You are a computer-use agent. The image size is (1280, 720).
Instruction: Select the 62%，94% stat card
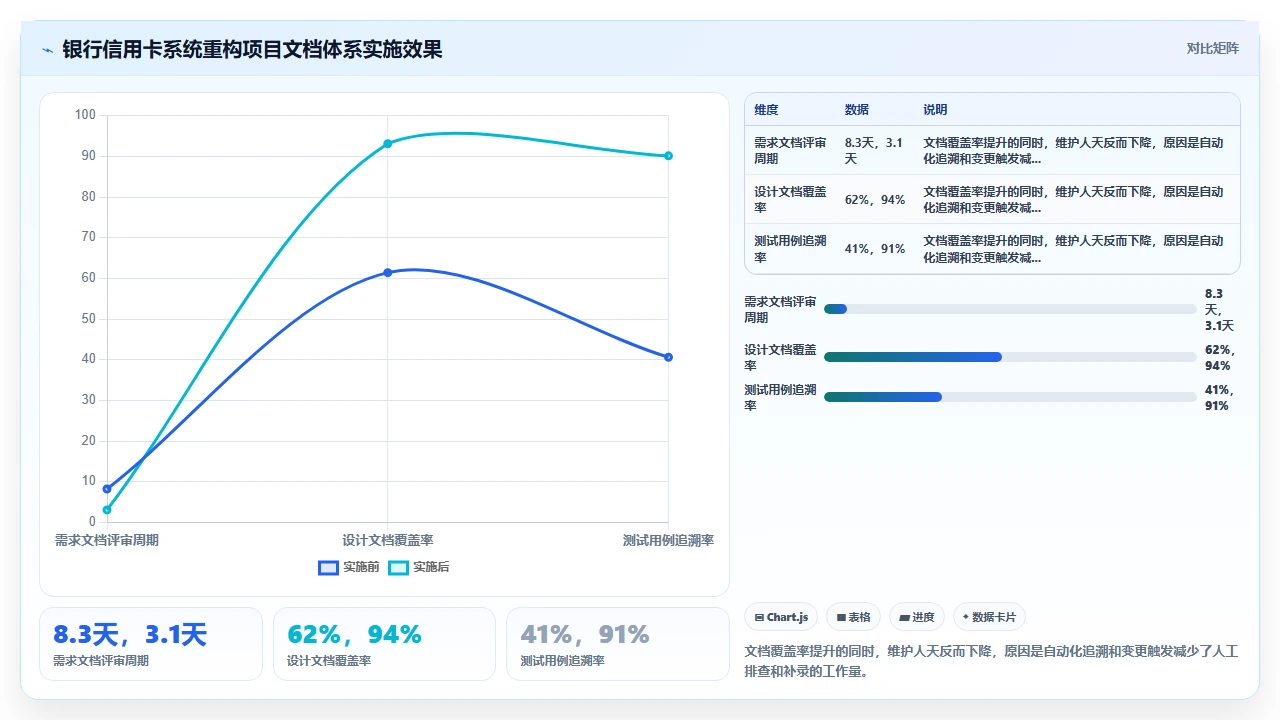384,644
